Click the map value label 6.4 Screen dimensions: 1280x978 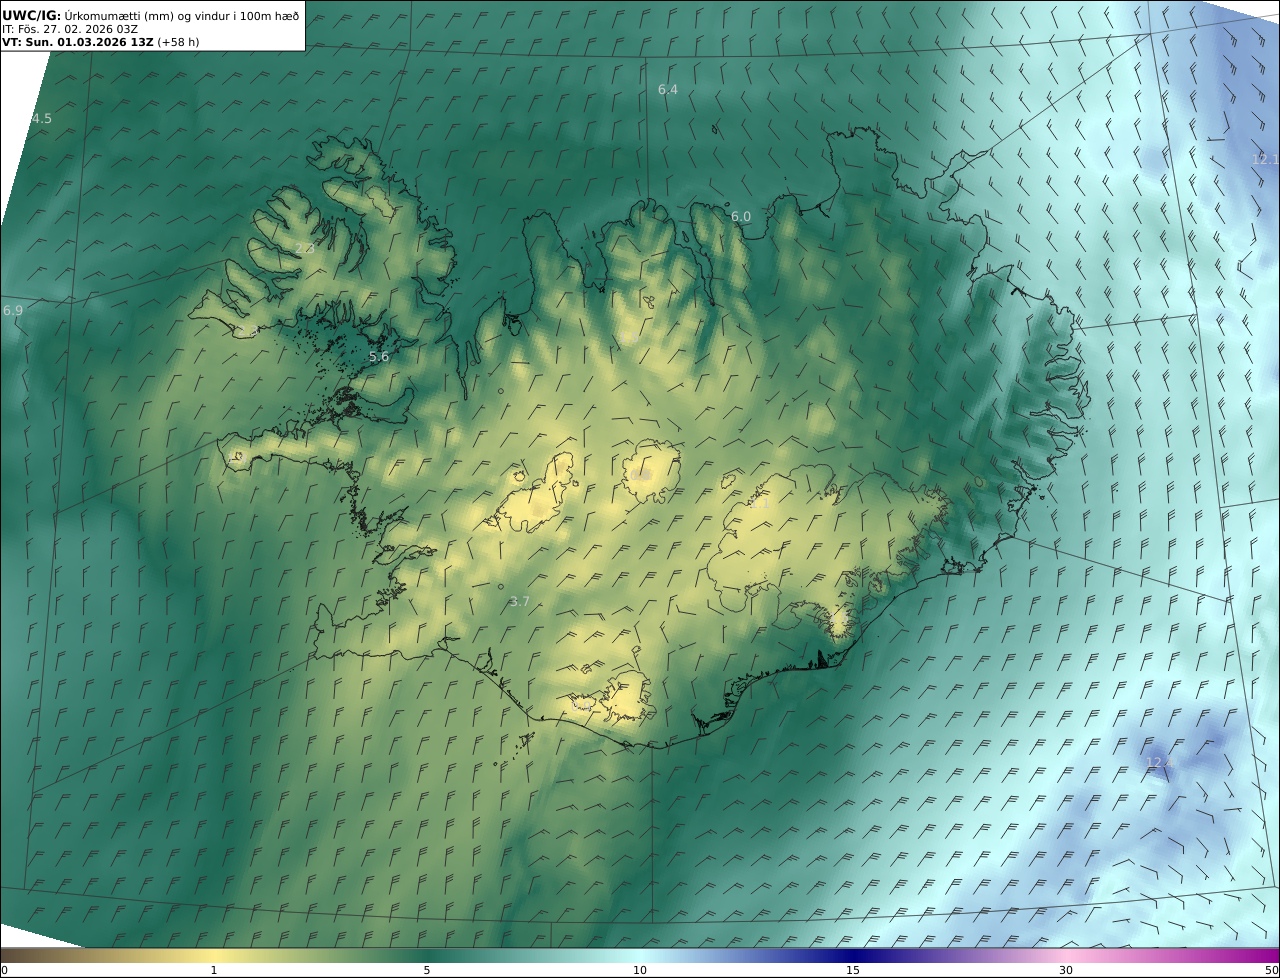(668, 90)
